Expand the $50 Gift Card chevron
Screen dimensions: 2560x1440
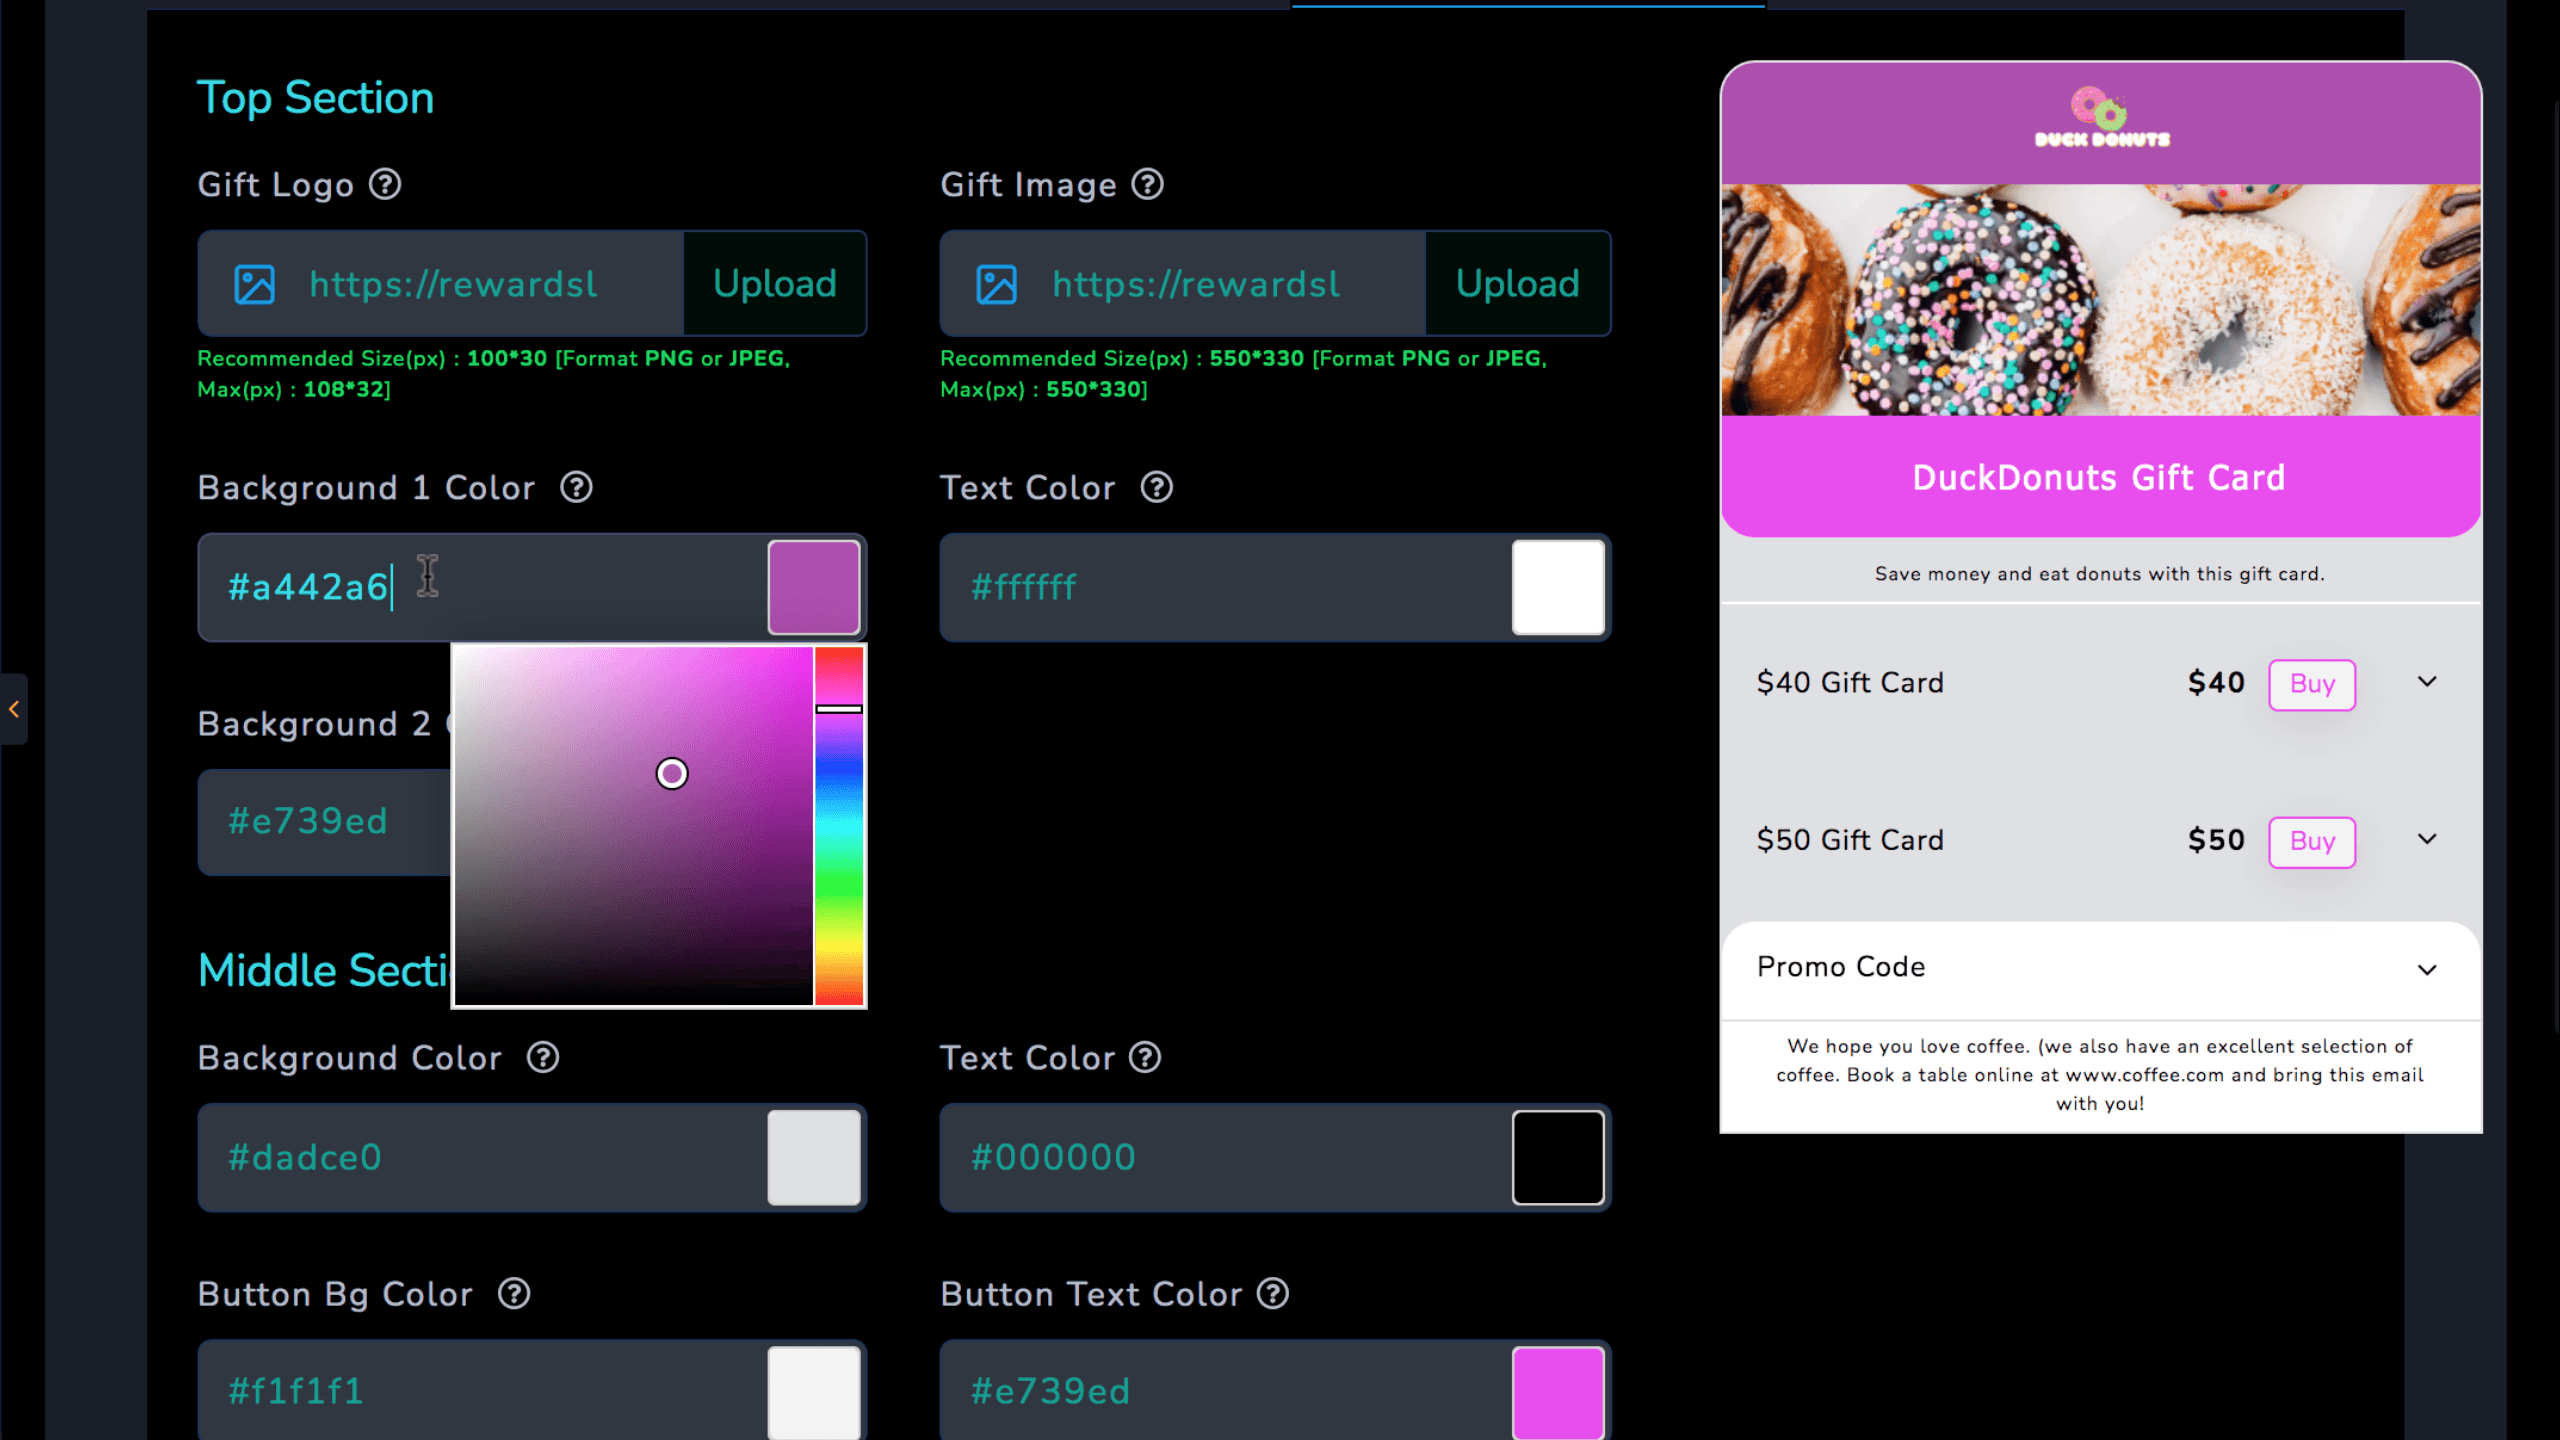pos(2427,839)
